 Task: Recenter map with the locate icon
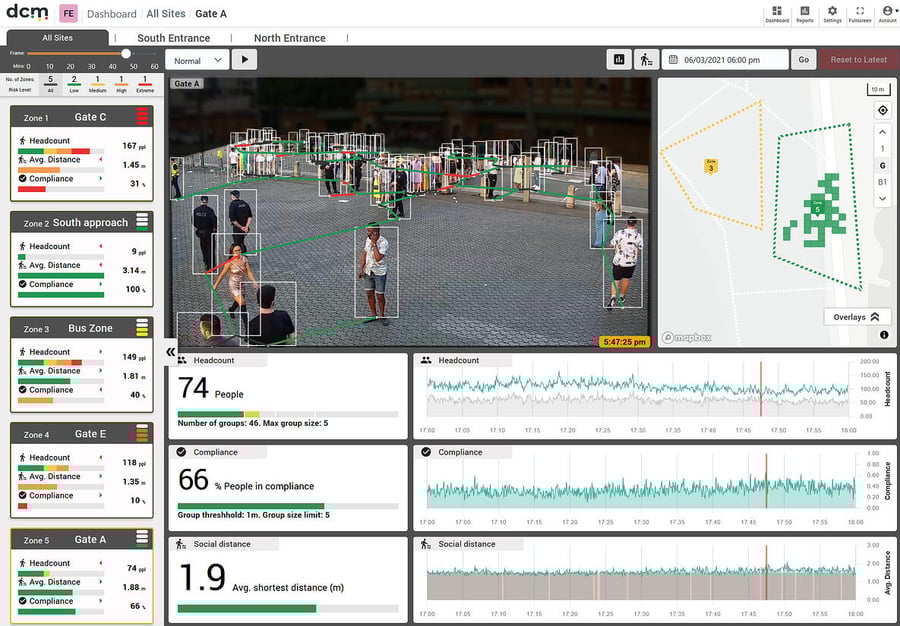pos(882,110)
